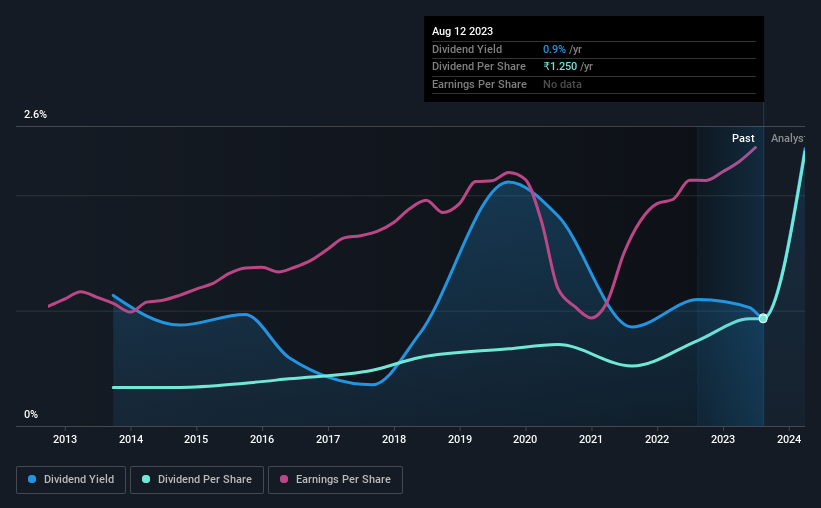Click the Aug 12 2023 tooltip date
The height and width of the screenshot is (508, 821).
[x=462, y=31]
